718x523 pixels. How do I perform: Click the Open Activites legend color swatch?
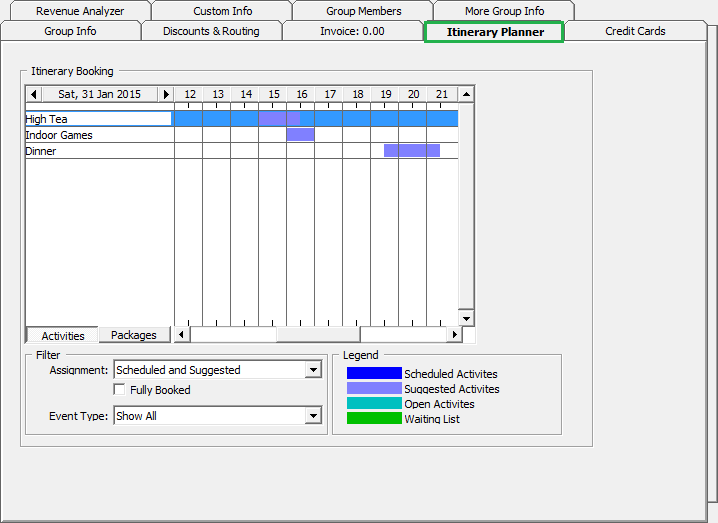pyautogui.click(x=374, y=403)
